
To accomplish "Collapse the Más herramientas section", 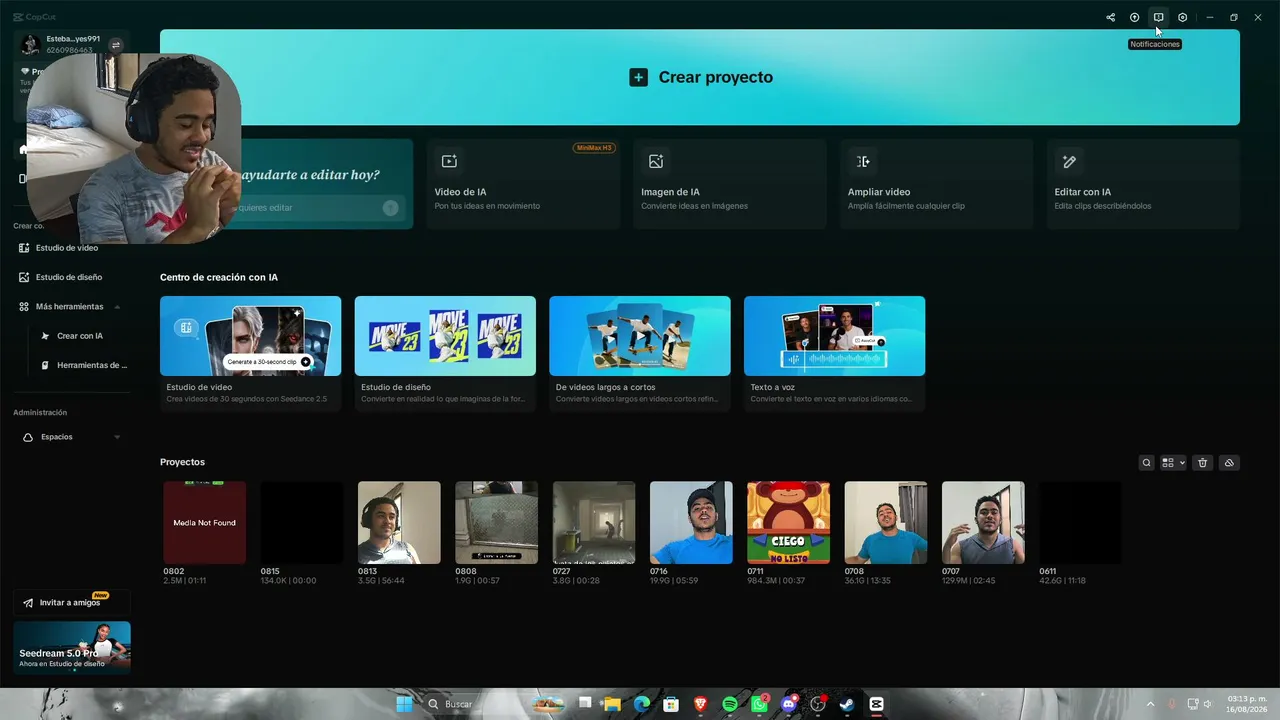I will 117,307.
